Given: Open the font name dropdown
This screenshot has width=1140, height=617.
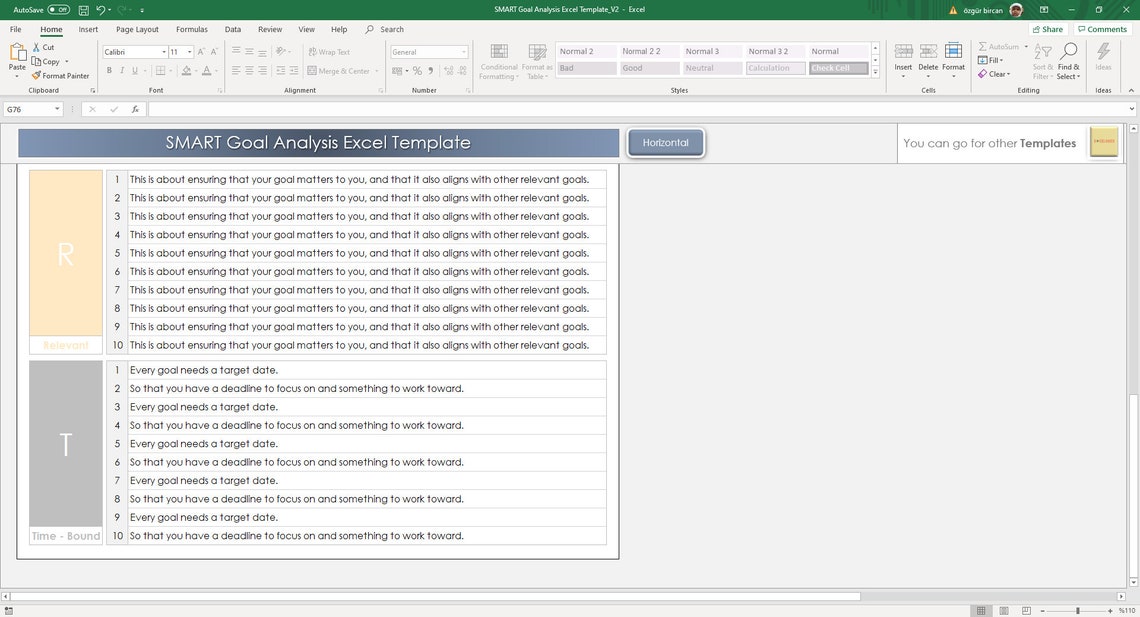Looking at the screenshot, I should click(x=163, y=51).
